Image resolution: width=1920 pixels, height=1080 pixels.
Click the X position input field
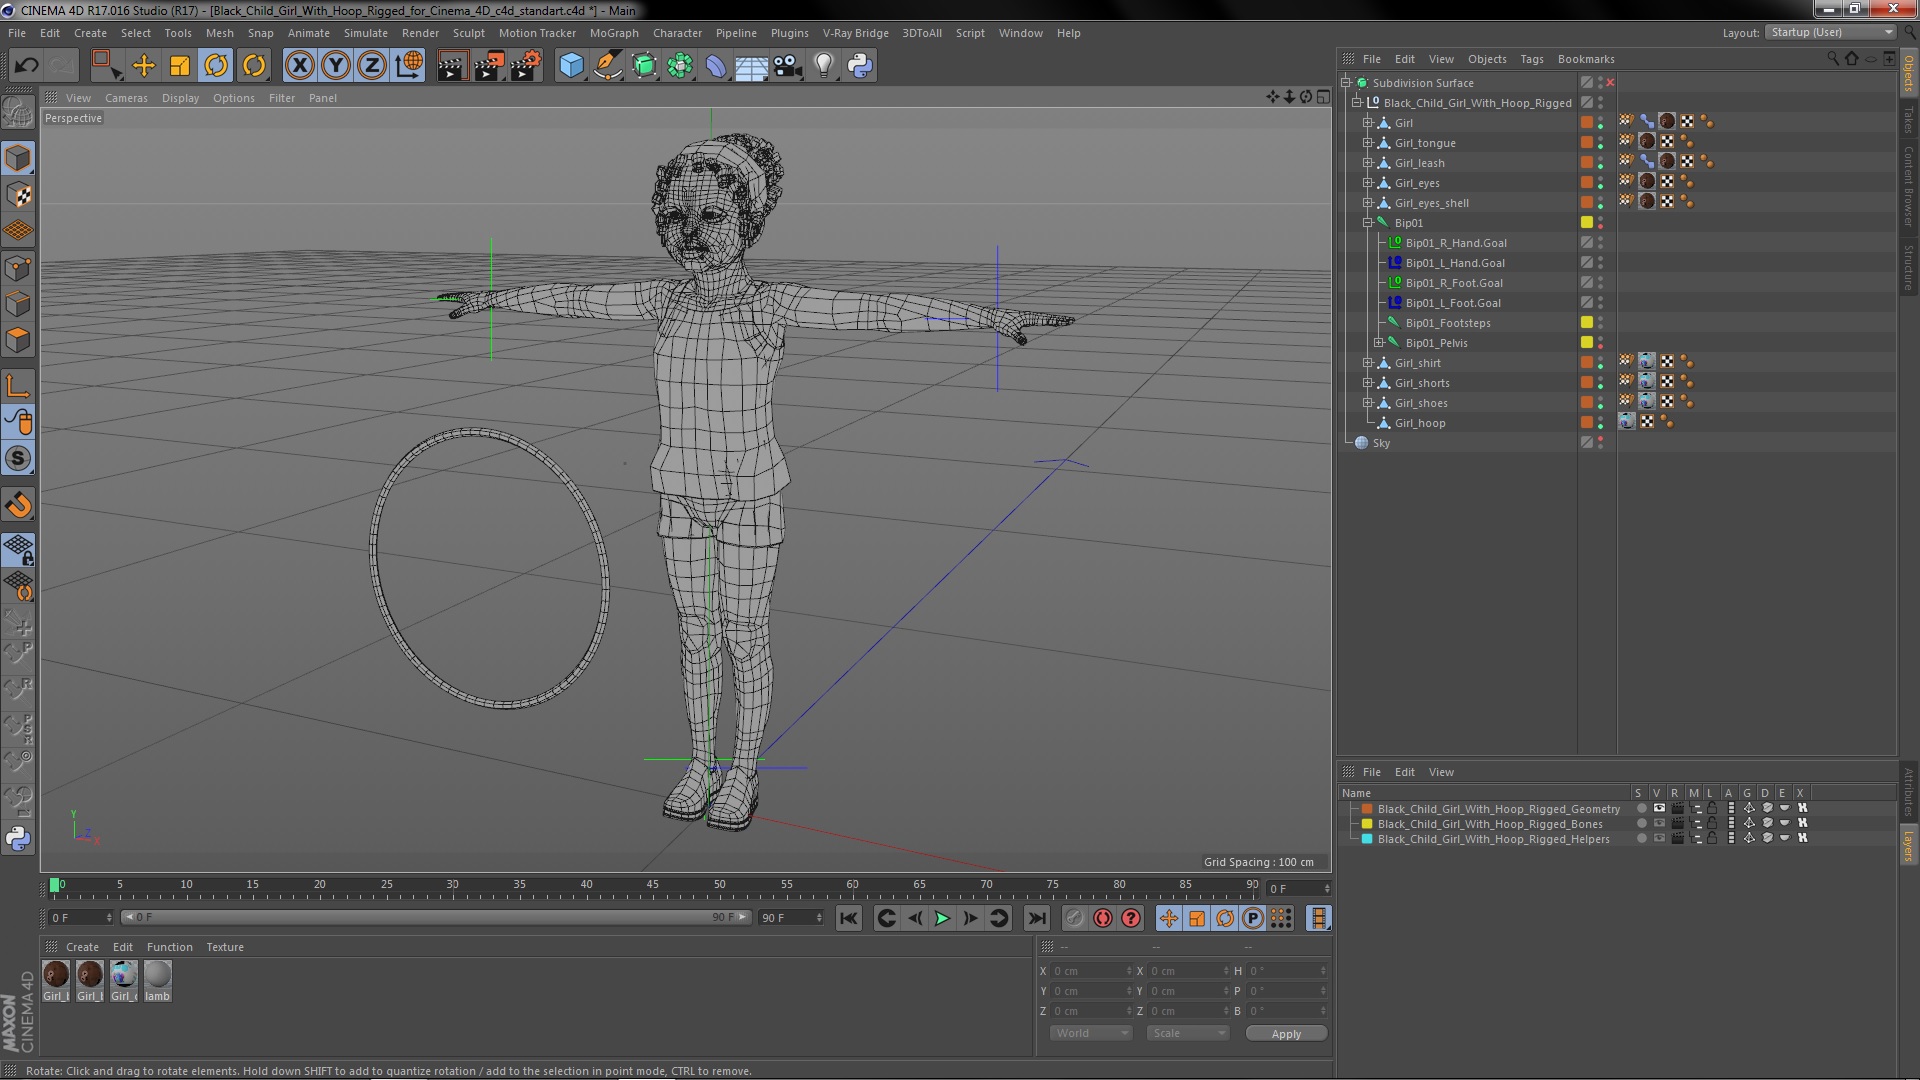tap(1091, 971)
